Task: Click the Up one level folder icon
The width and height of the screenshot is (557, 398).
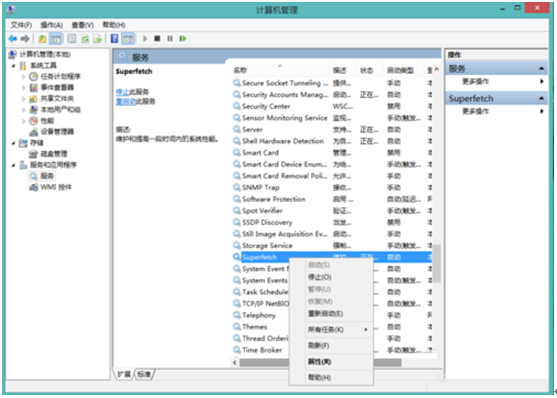Action: (42, 38)
